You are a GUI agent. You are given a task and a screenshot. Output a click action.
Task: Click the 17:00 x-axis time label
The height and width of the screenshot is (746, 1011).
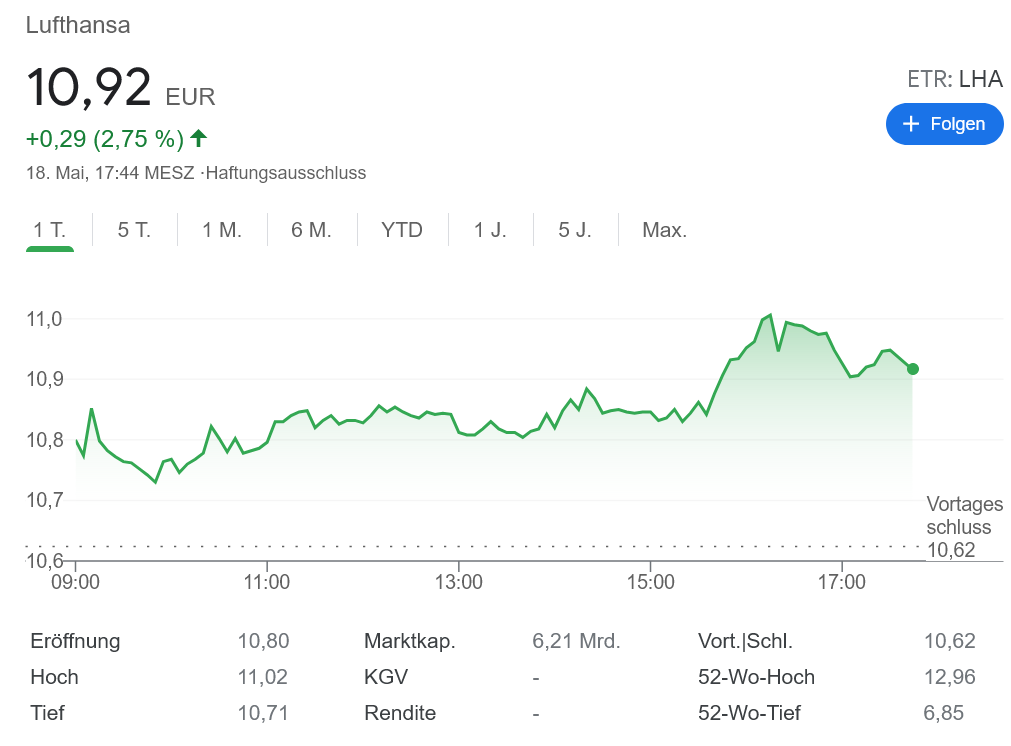(842, 582)
